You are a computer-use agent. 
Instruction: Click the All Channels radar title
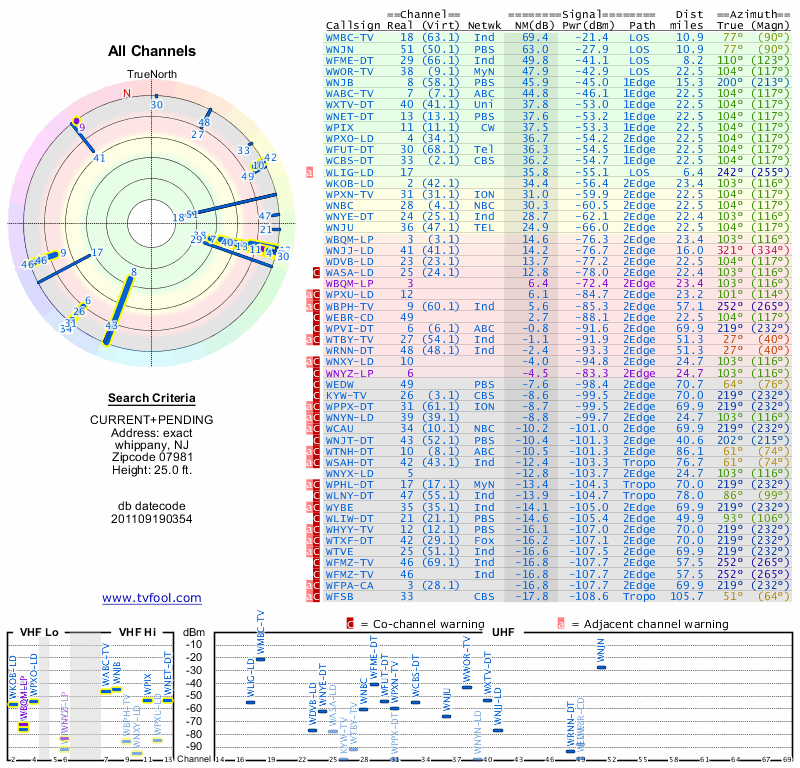pos(152,51)
